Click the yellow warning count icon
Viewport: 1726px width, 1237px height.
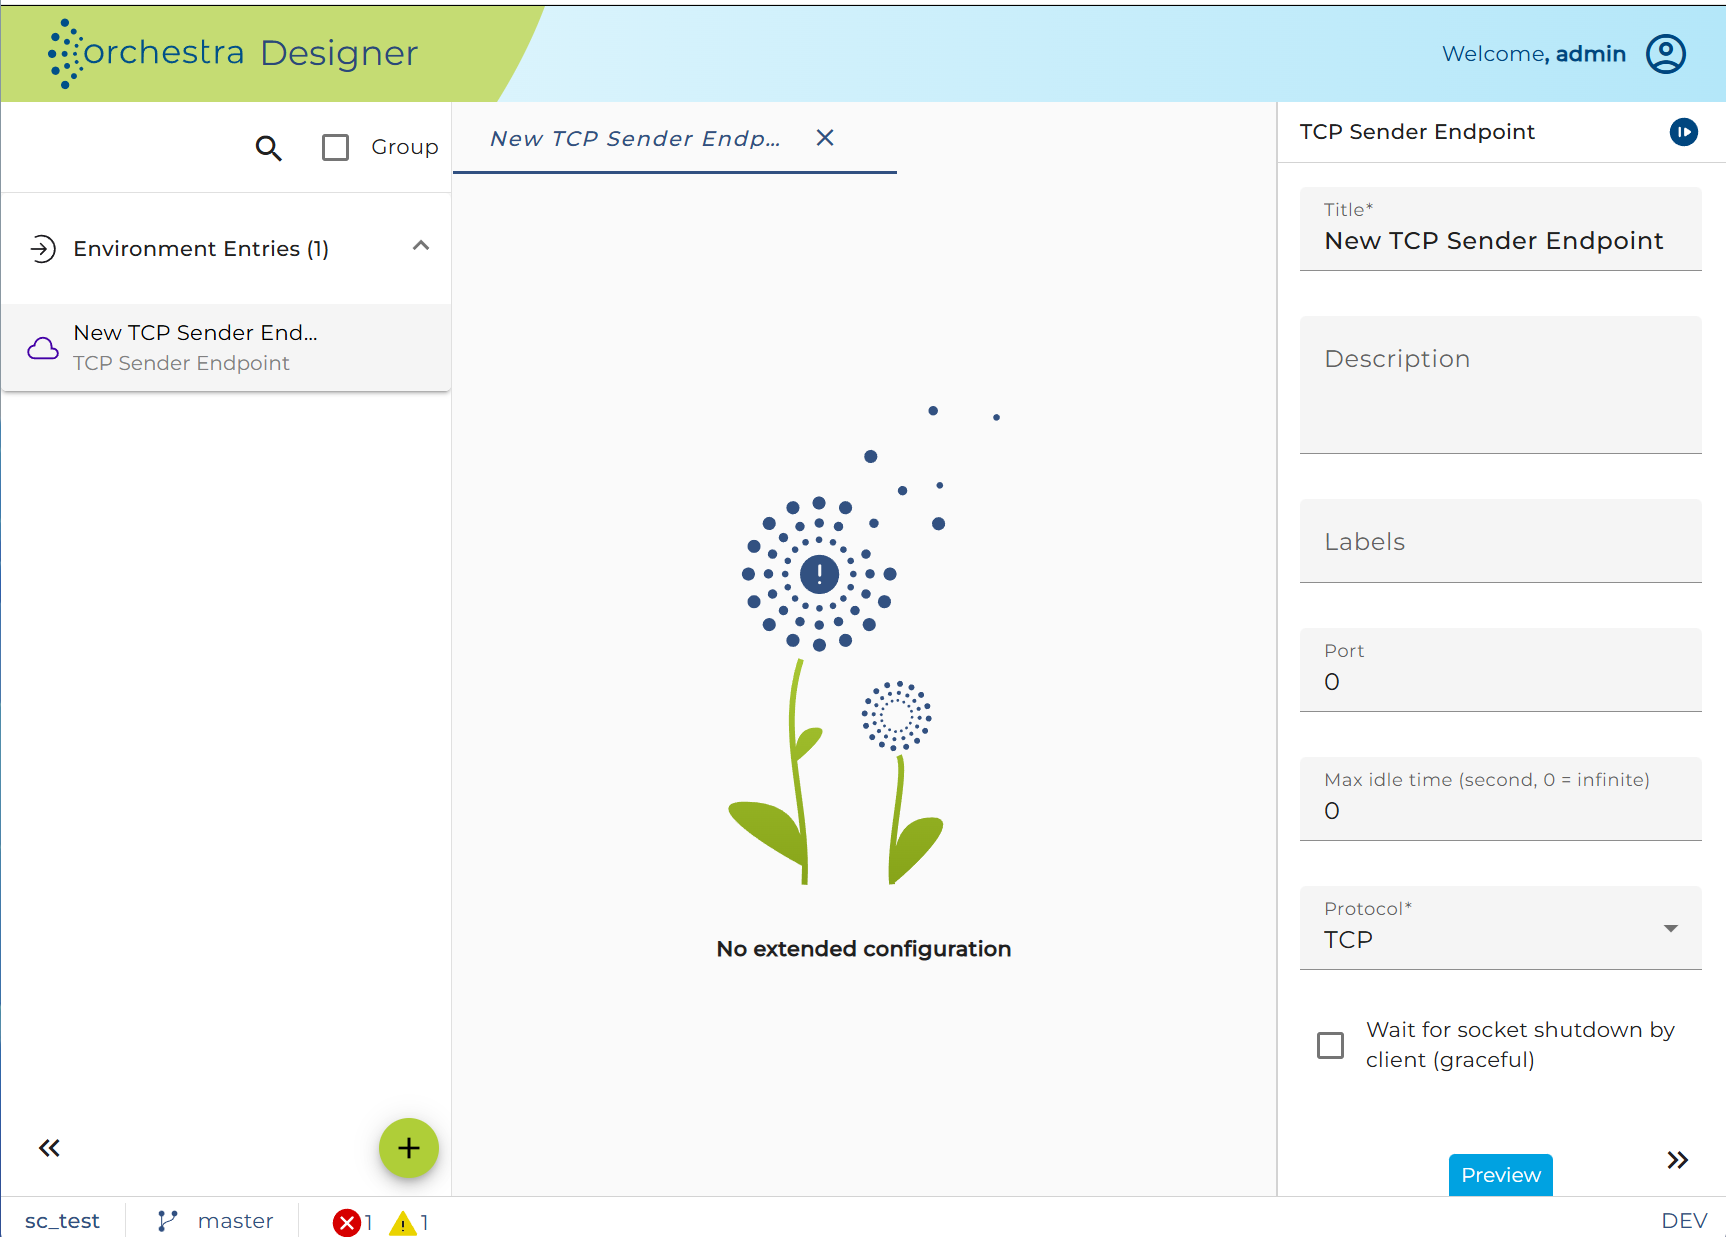[x=402, y=1222]
